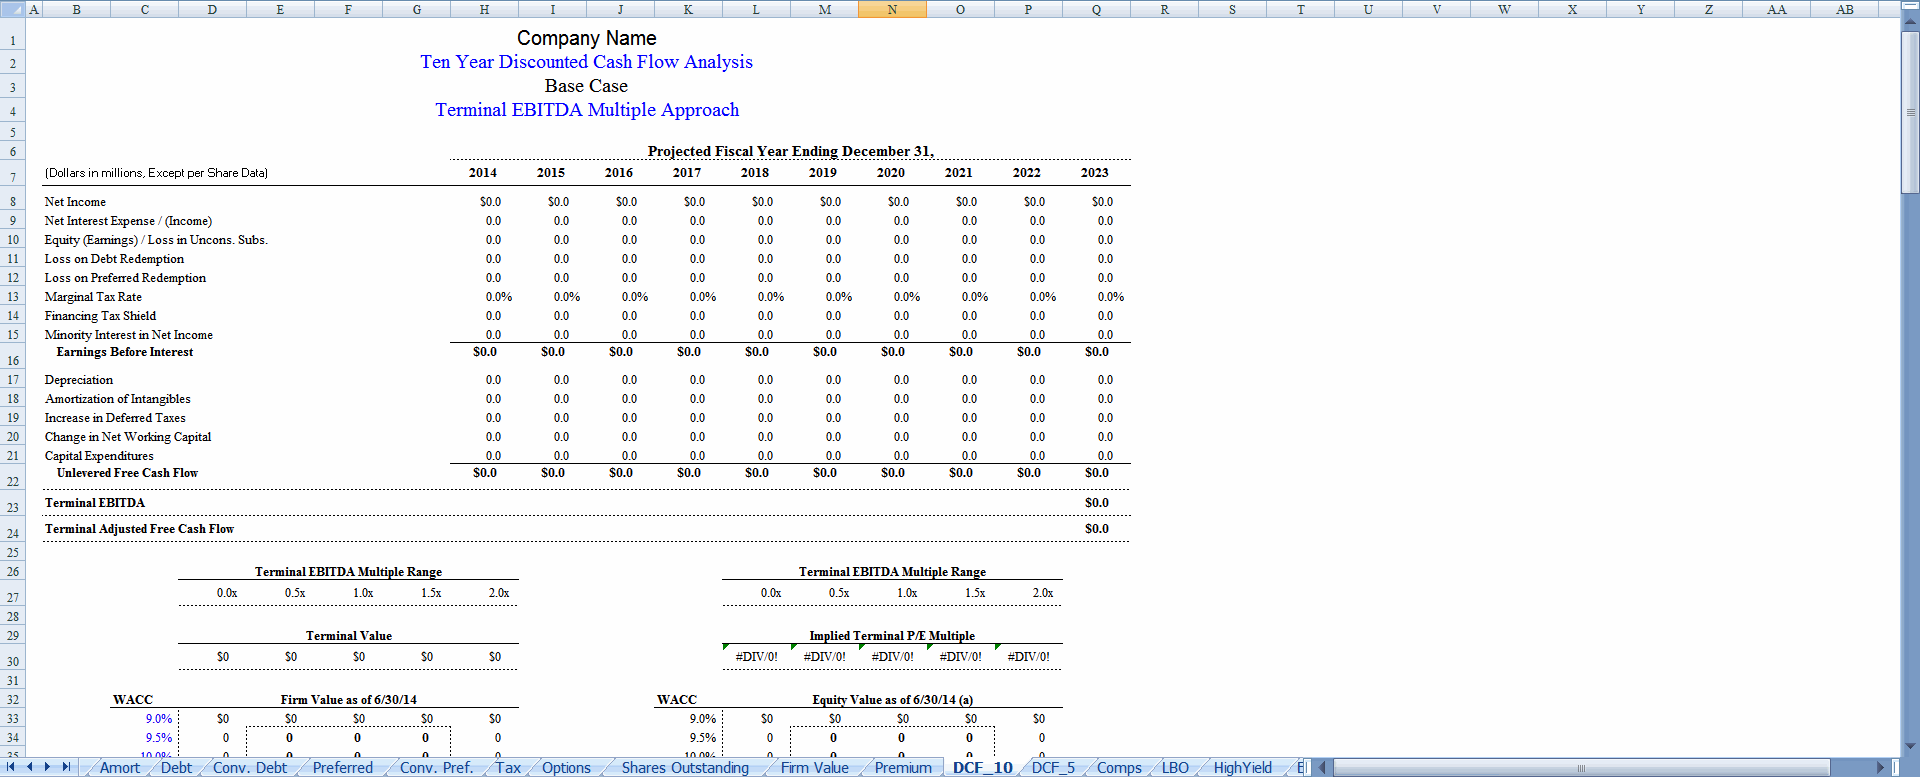The image size is (1920, 777).
Task: Open the LBO sheet tab
Action: [1176, 768]
